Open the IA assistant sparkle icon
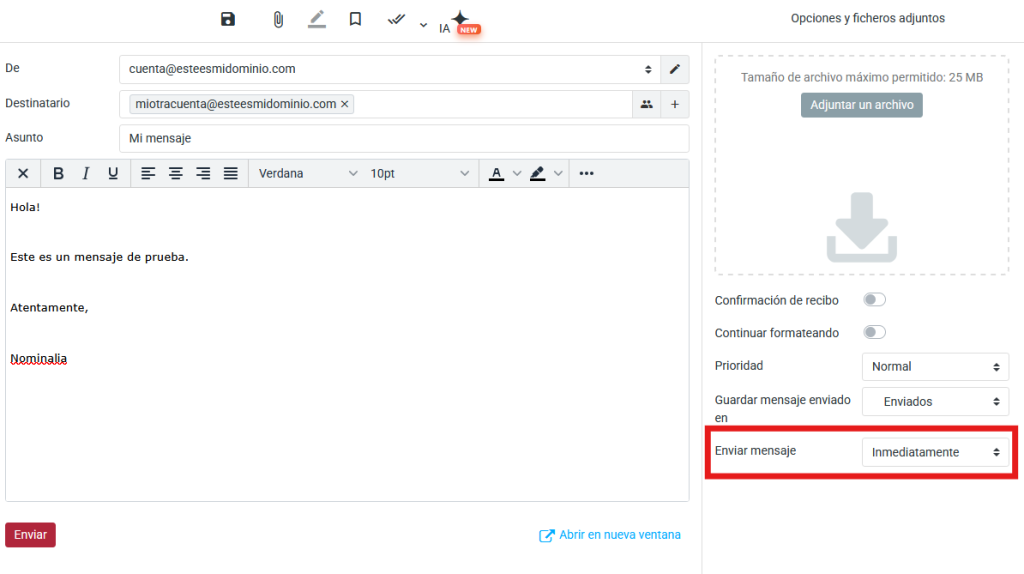The height and width of the screenshot is (574, 1024). (x=460, y=22)
